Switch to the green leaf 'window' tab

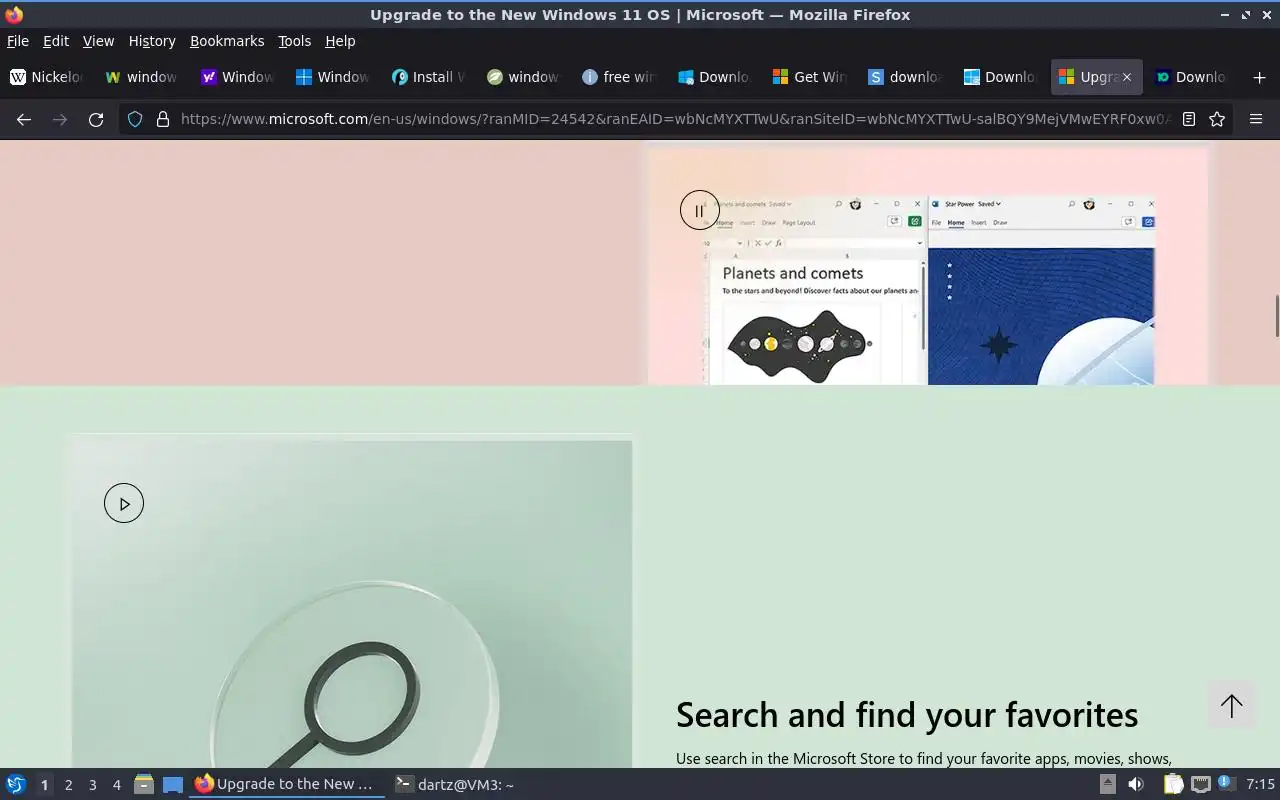524,77
